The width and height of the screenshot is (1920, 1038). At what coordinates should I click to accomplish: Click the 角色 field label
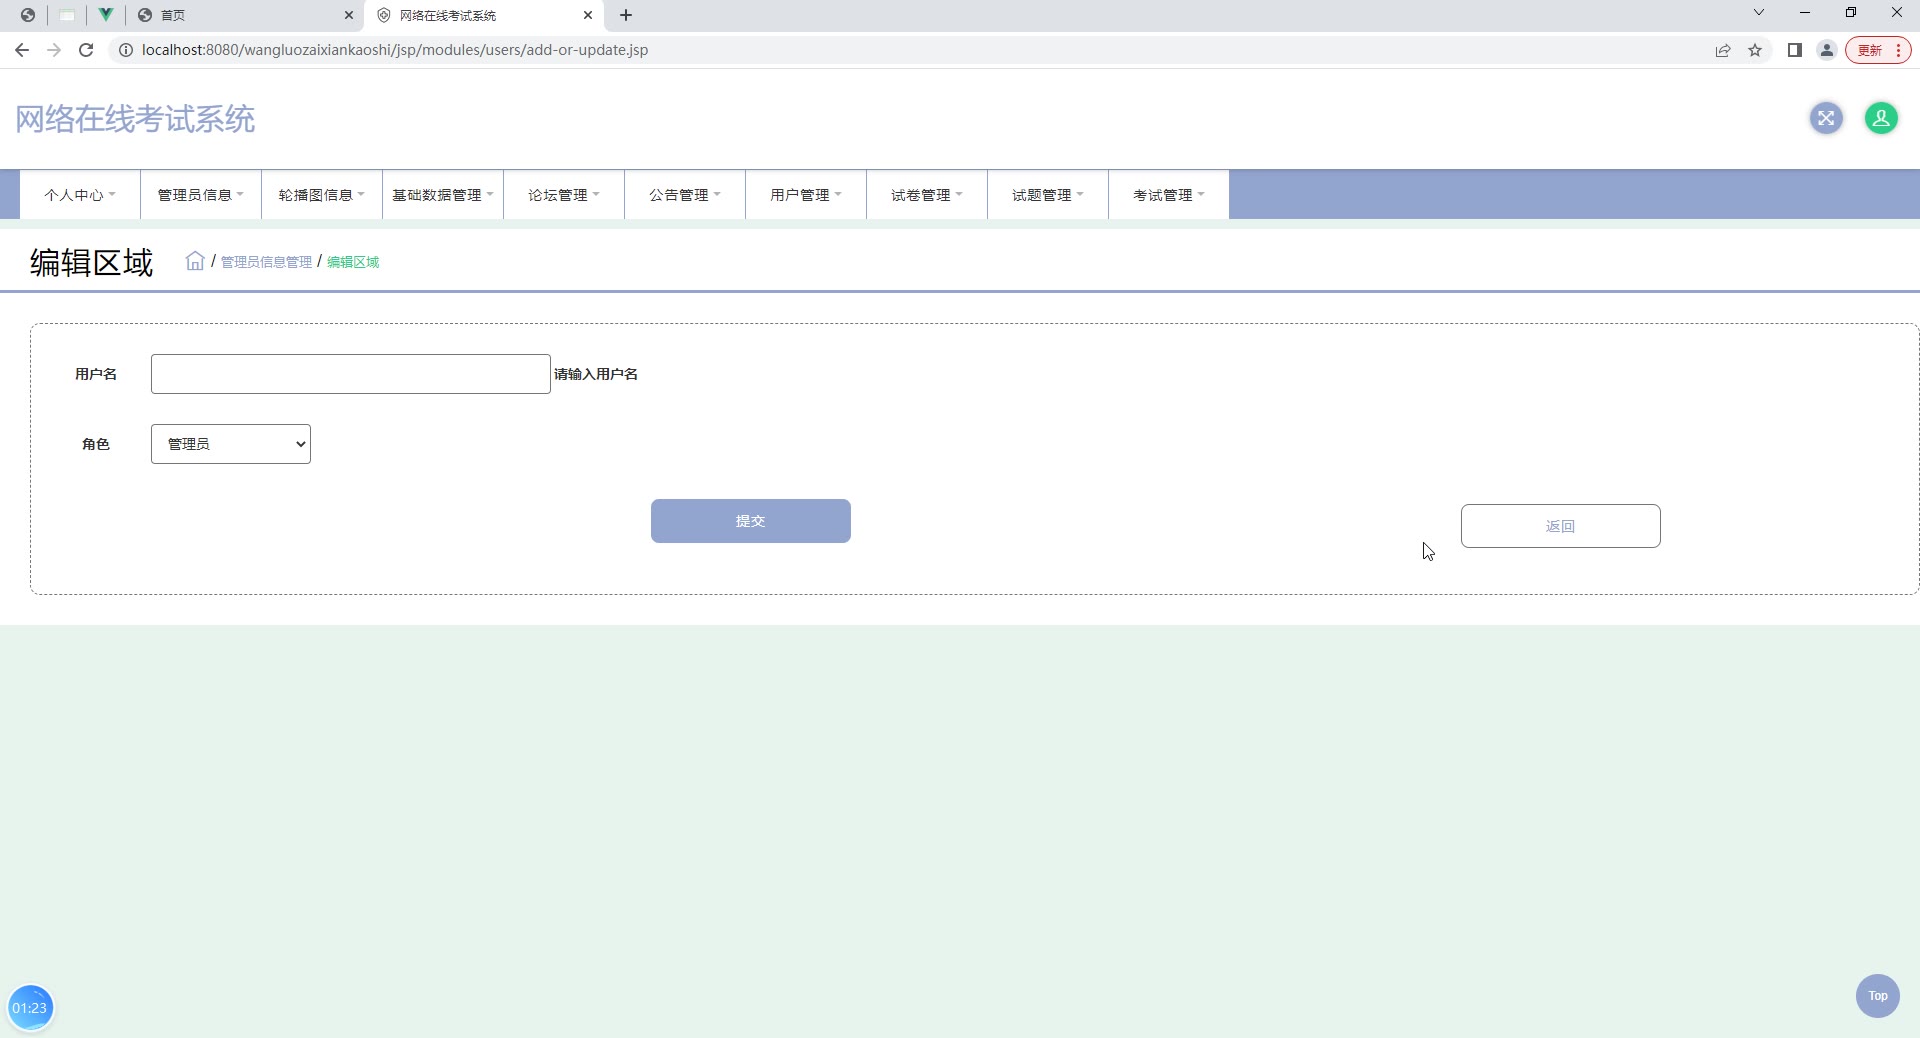pos(96,444)
